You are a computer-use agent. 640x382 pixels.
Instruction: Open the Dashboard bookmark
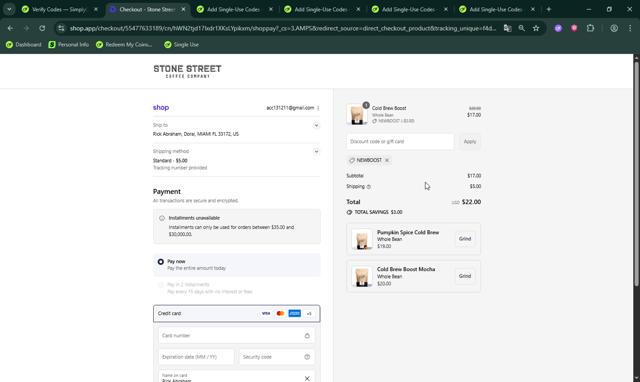(x=24, y=44)
